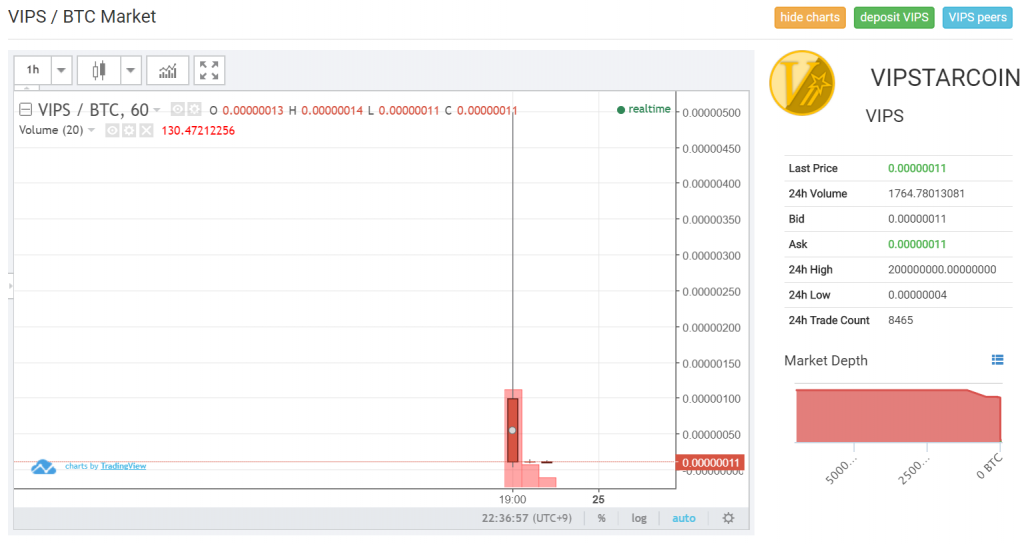Click the Bid value 0.00000011
The height and width of the screenshot is (544, 1024).
[x=917, y=219]
